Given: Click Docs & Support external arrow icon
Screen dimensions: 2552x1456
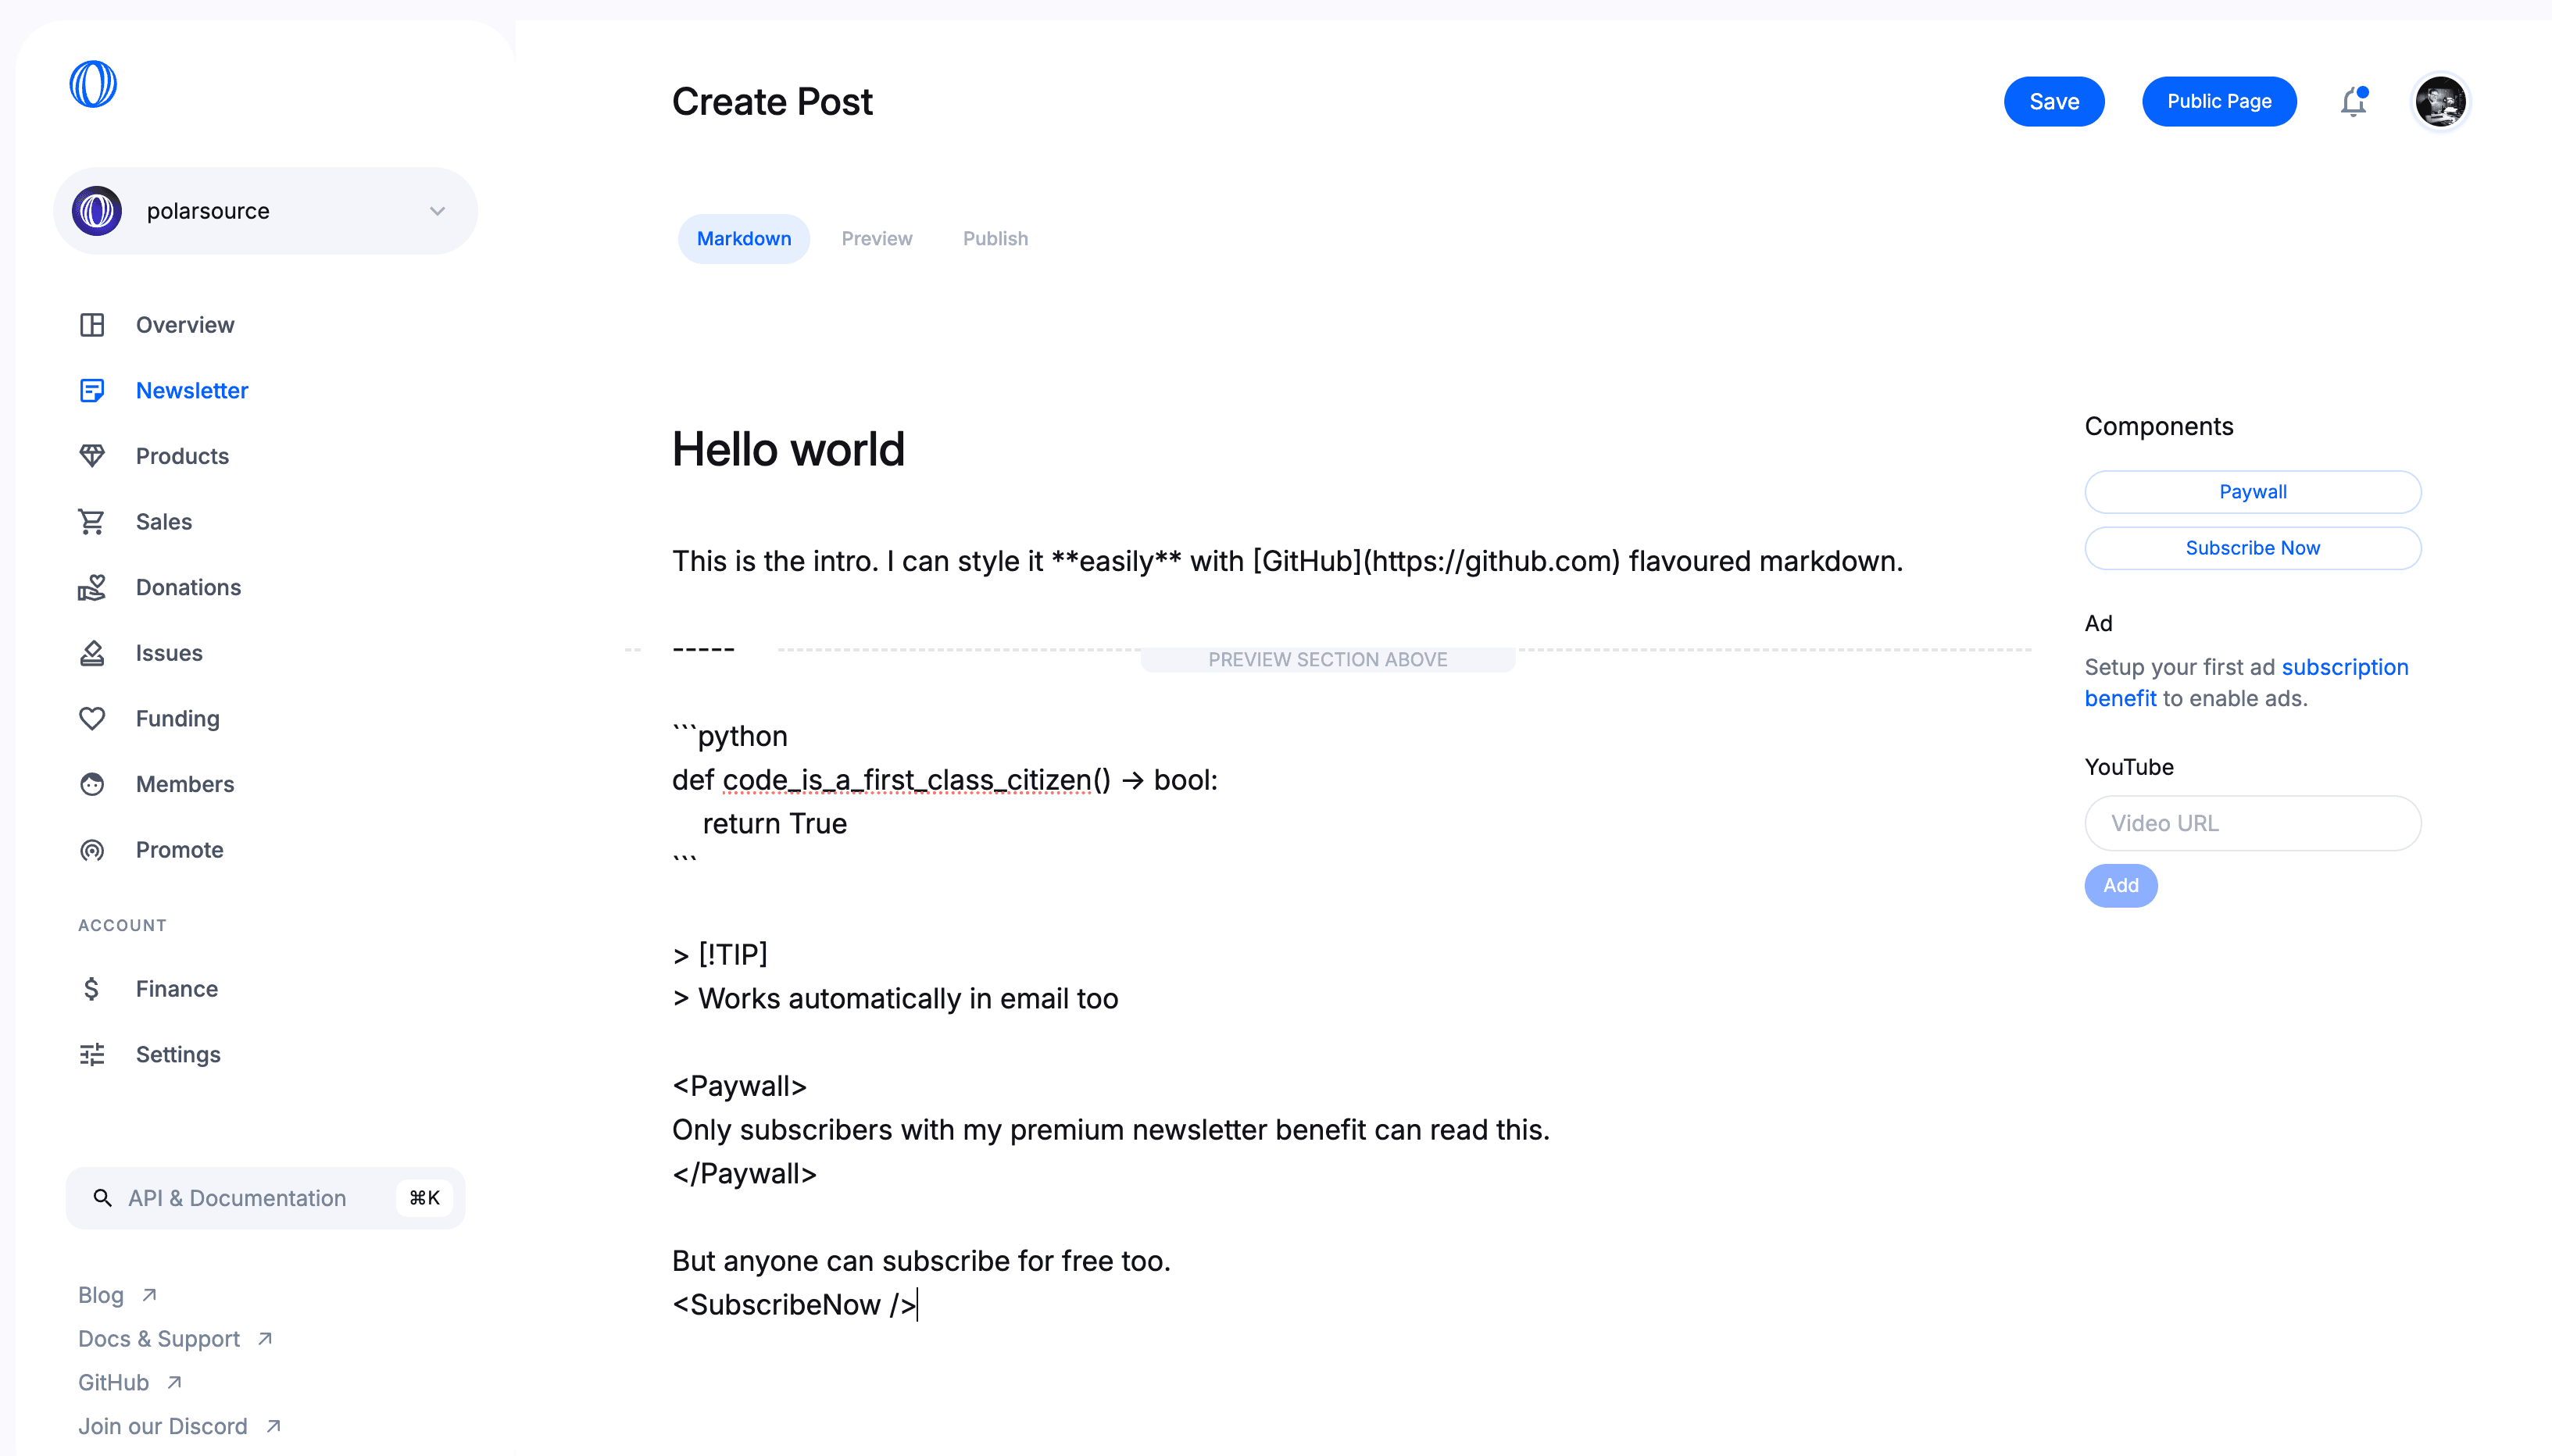Looking at the screenshot, I should pyautogui.click(x=265, y=1338).
